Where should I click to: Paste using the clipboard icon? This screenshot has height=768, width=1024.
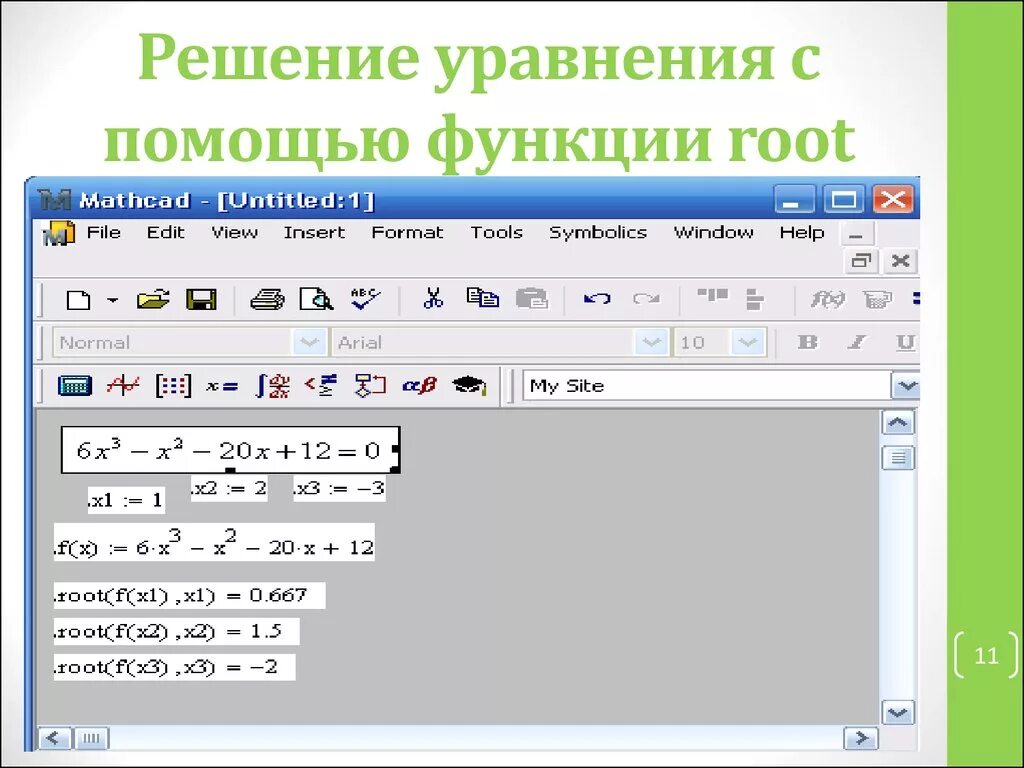(532, 299)
